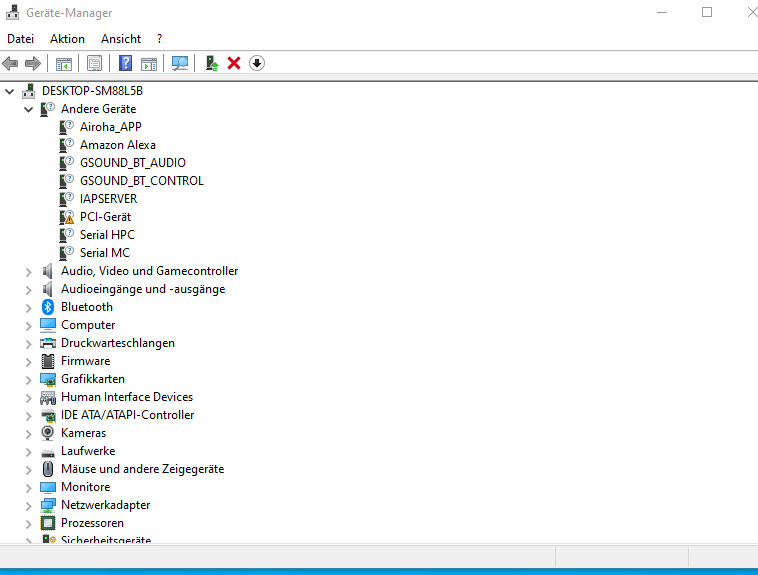The width and height of the screenshot is (758, 575).
Task: Select the Druckwarteschlangen label
Action: [x=118, y=343]
